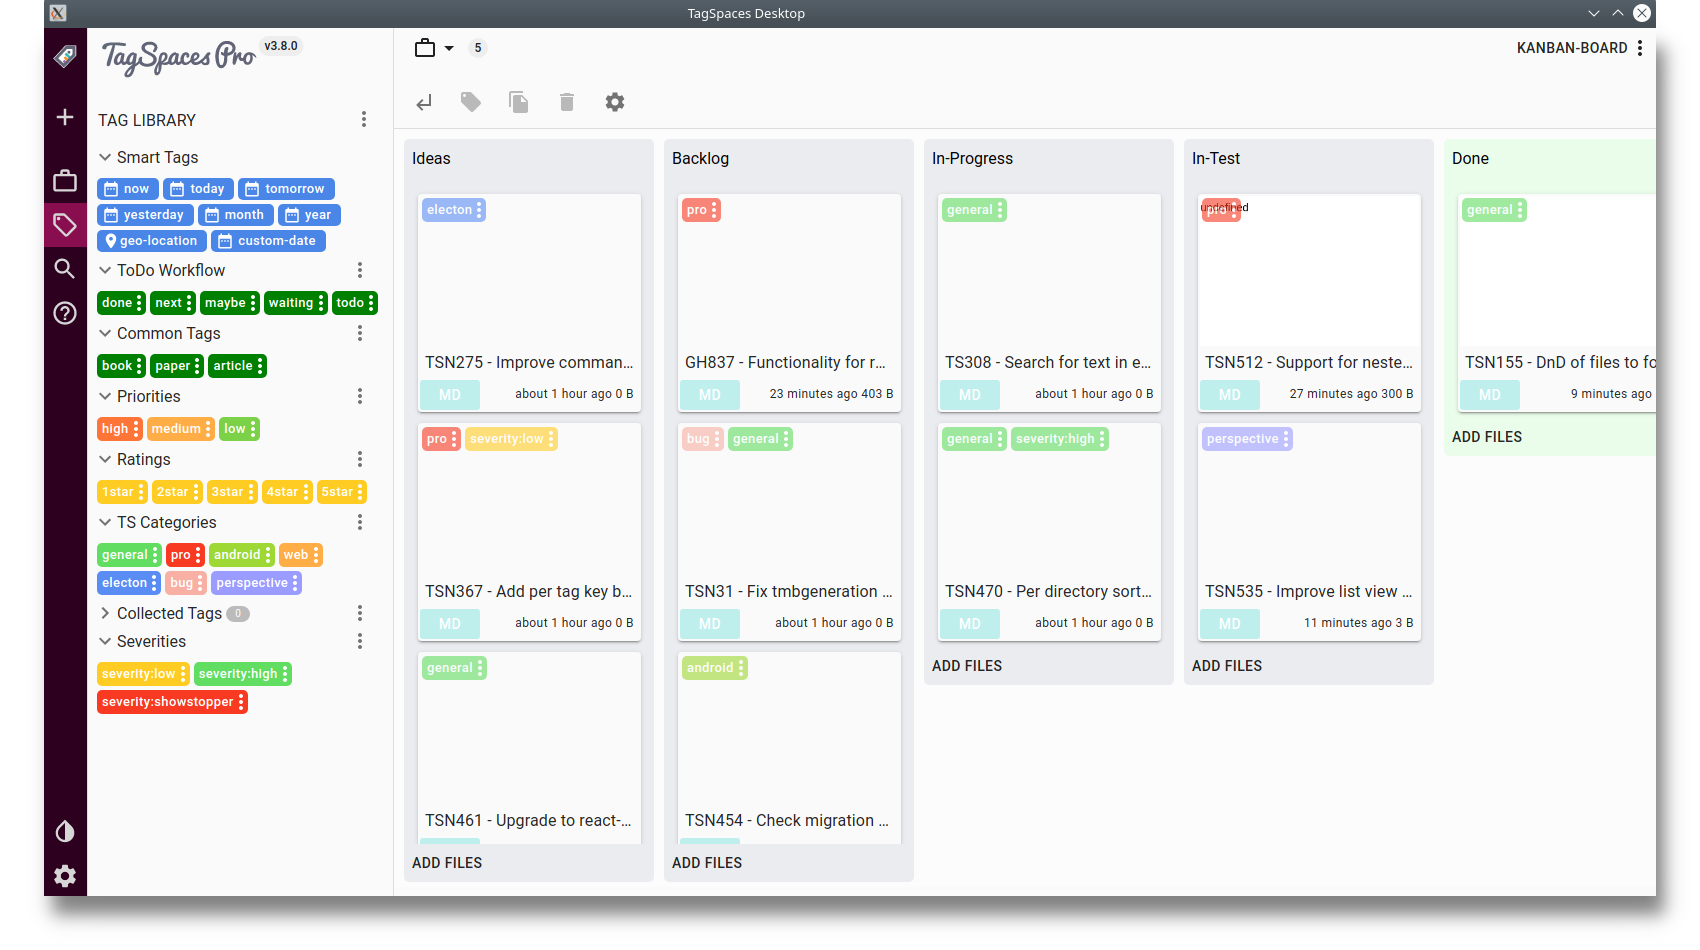1700x950 pixels.
Task: Click the '3star' rating tag
Action: tap(232, 492)
